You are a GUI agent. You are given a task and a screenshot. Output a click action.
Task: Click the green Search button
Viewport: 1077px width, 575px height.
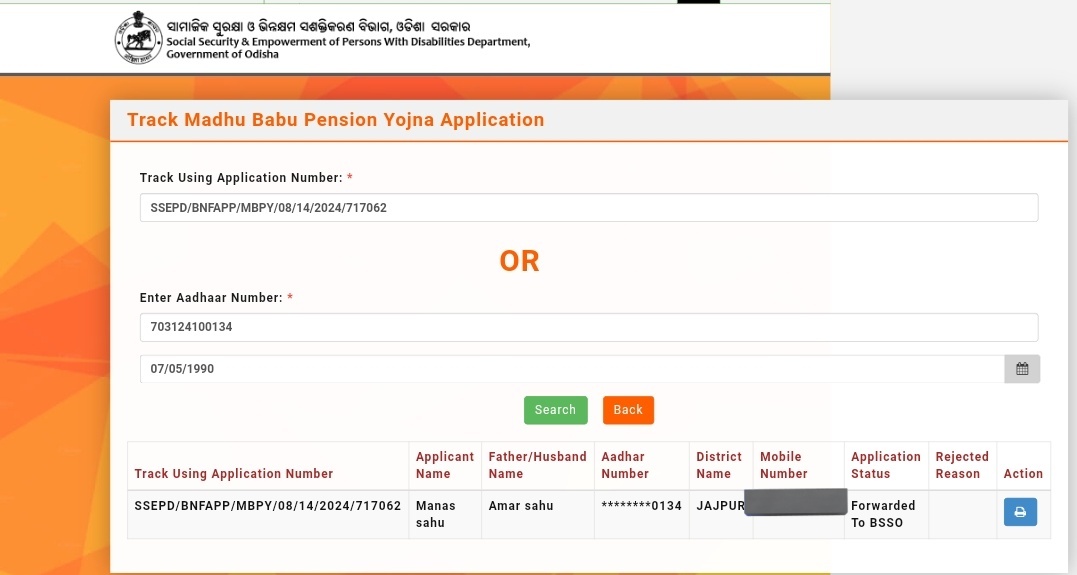[x=556, y=410]
